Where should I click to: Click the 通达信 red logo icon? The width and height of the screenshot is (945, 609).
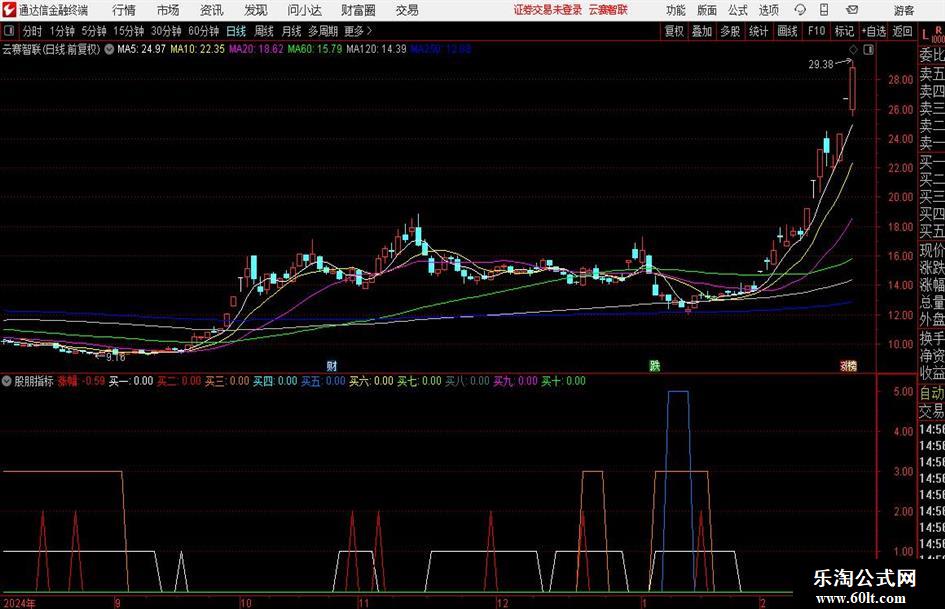9,10
